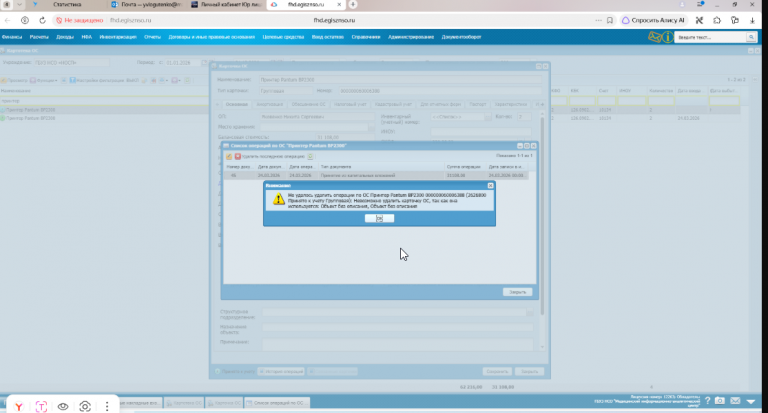Image resolution: width=768 pixels, height=413 pixels.
Task: Click the yellow info icon in header
Action: tap(667, 37)
